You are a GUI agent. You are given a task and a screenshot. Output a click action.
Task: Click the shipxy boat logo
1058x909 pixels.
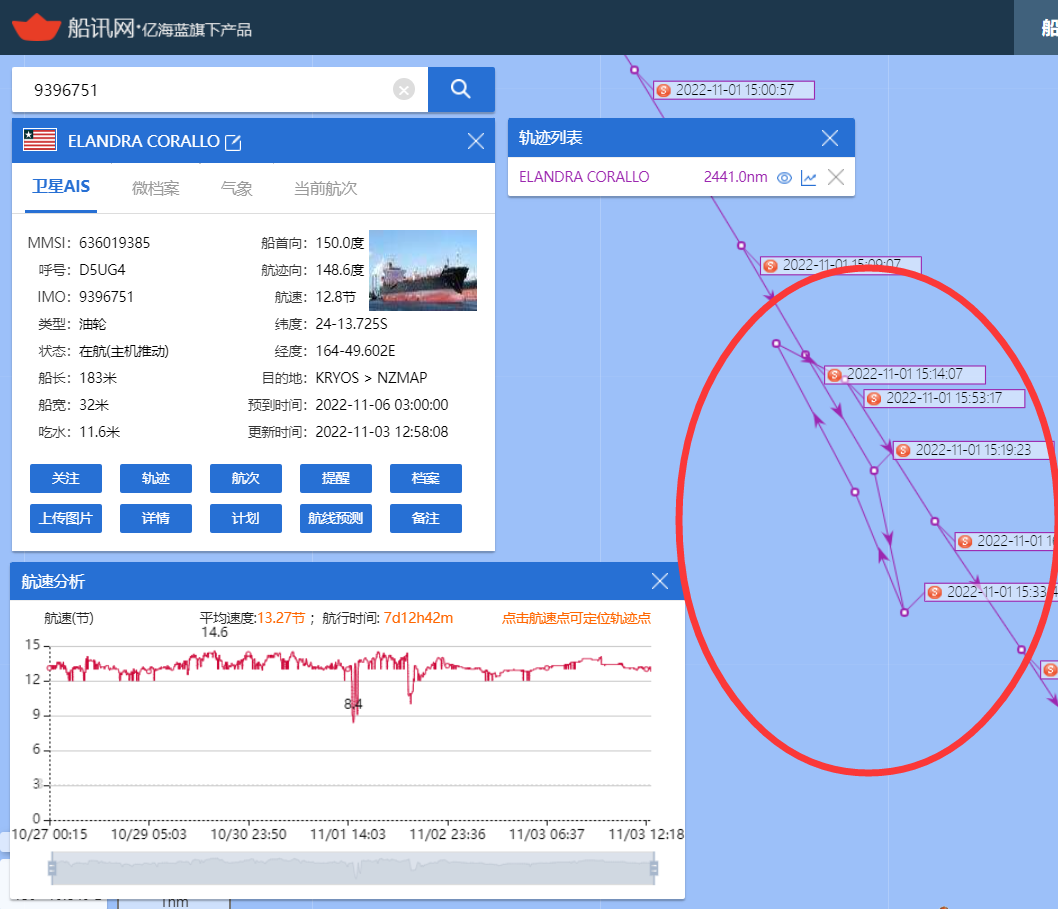click(36, 27)
